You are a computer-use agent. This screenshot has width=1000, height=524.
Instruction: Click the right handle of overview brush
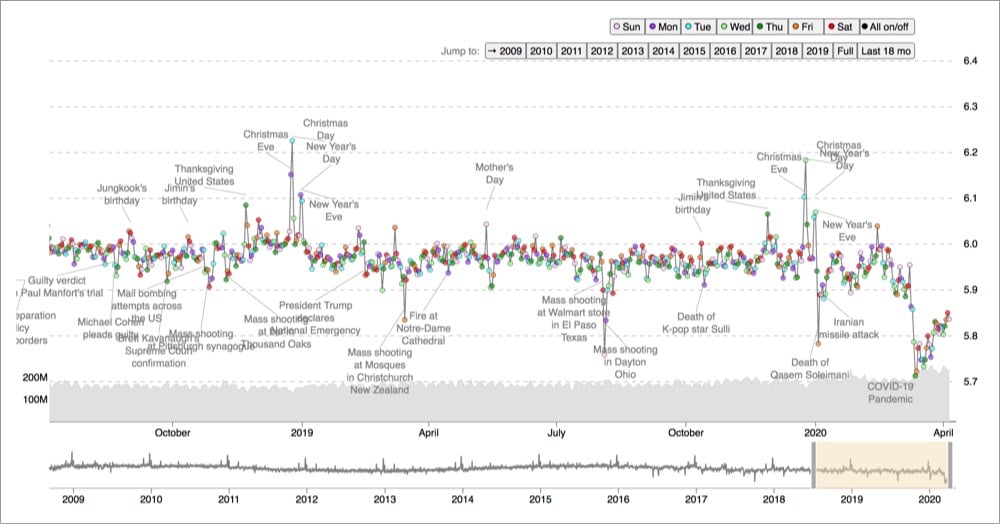click(x=950, y=463)
